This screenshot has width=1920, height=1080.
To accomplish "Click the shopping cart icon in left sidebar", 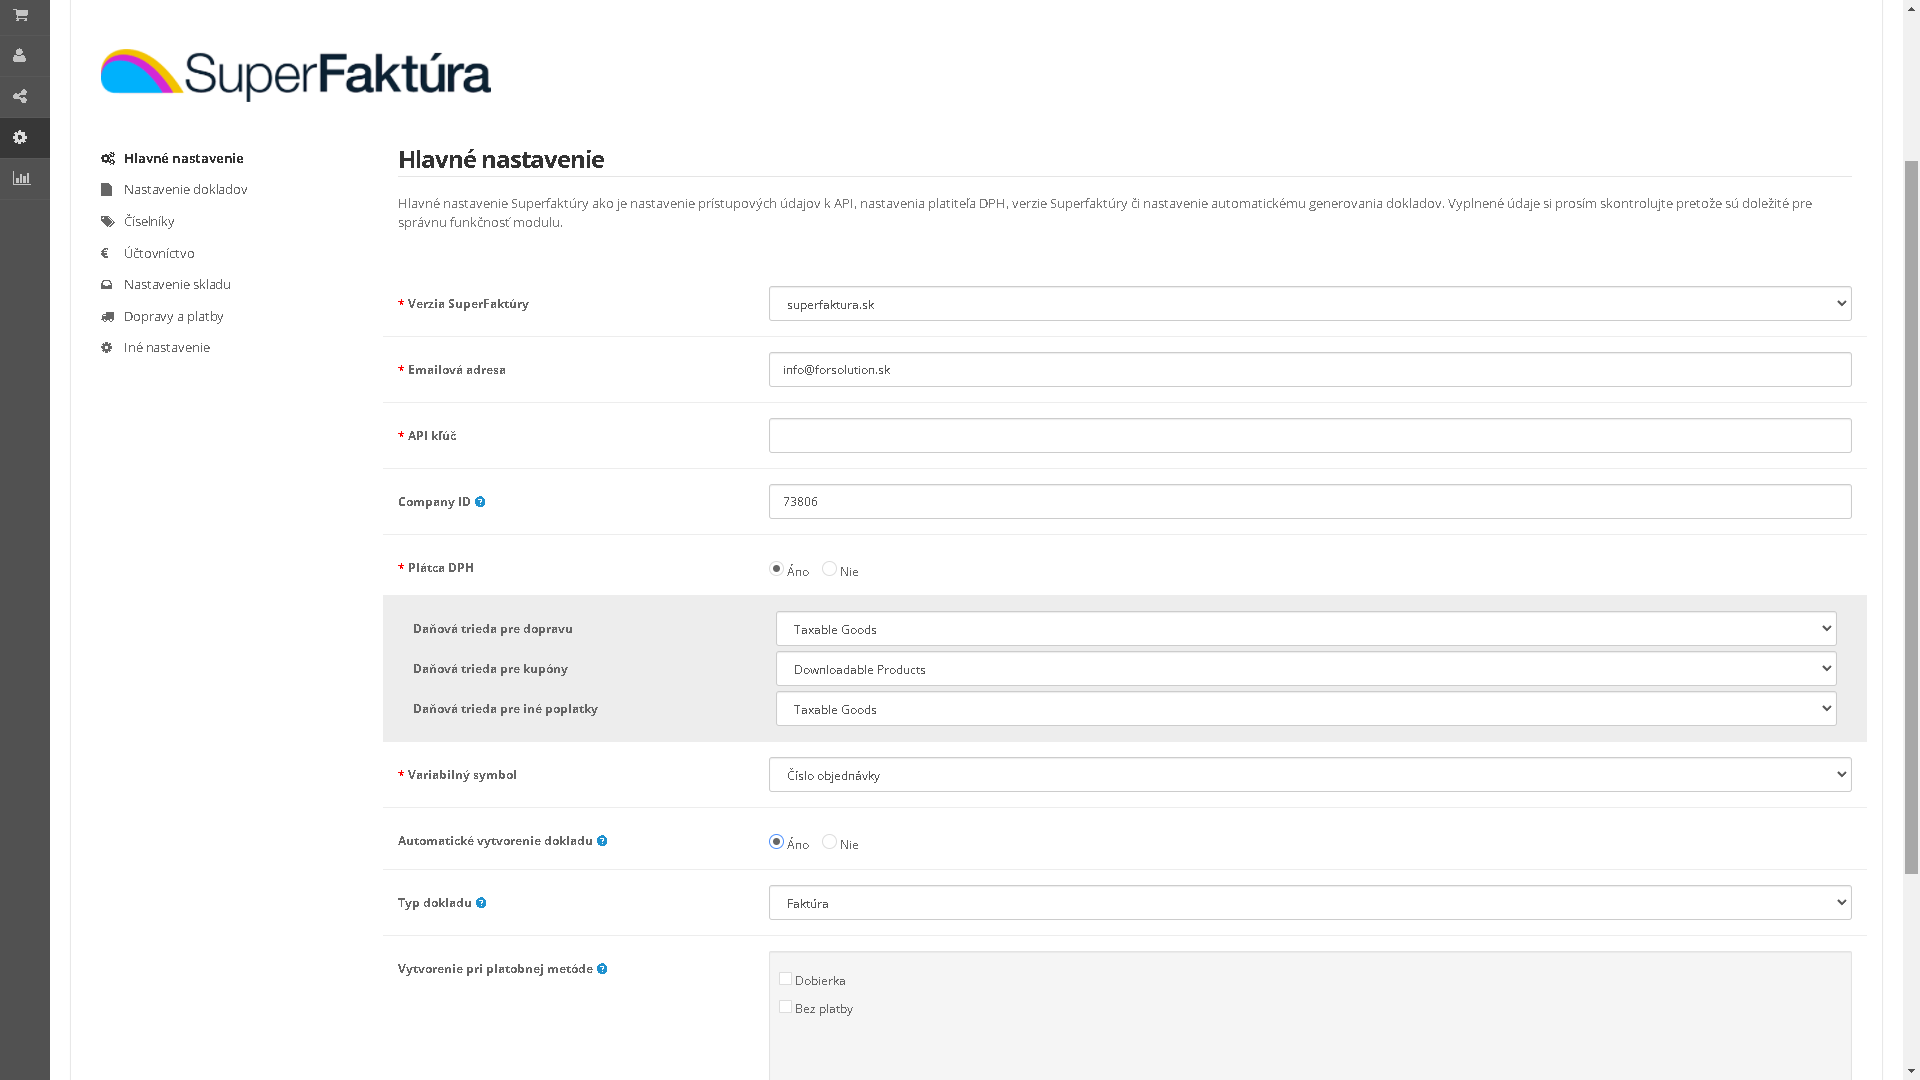I will pos(20,15).
